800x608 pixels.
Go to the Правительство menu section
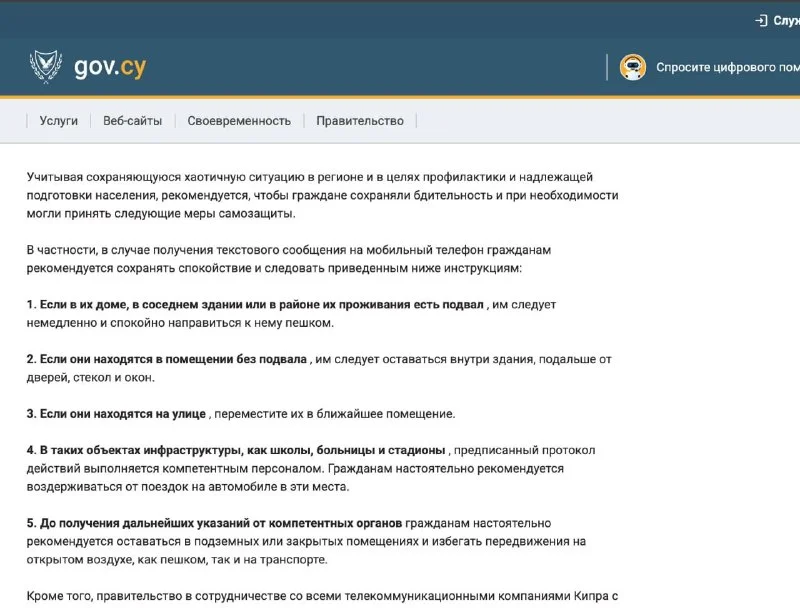(360, 121)
